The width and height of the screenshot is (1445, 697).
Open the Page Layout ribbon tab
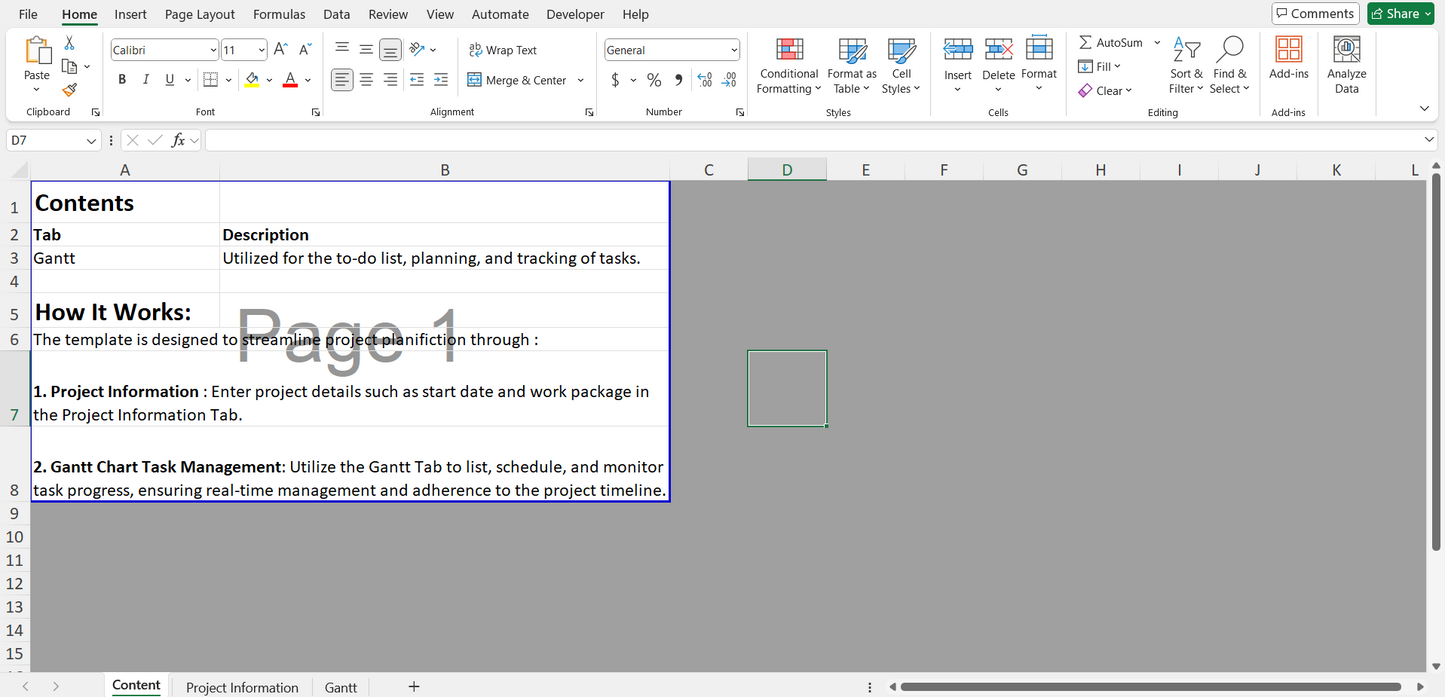tap(200, 14)
